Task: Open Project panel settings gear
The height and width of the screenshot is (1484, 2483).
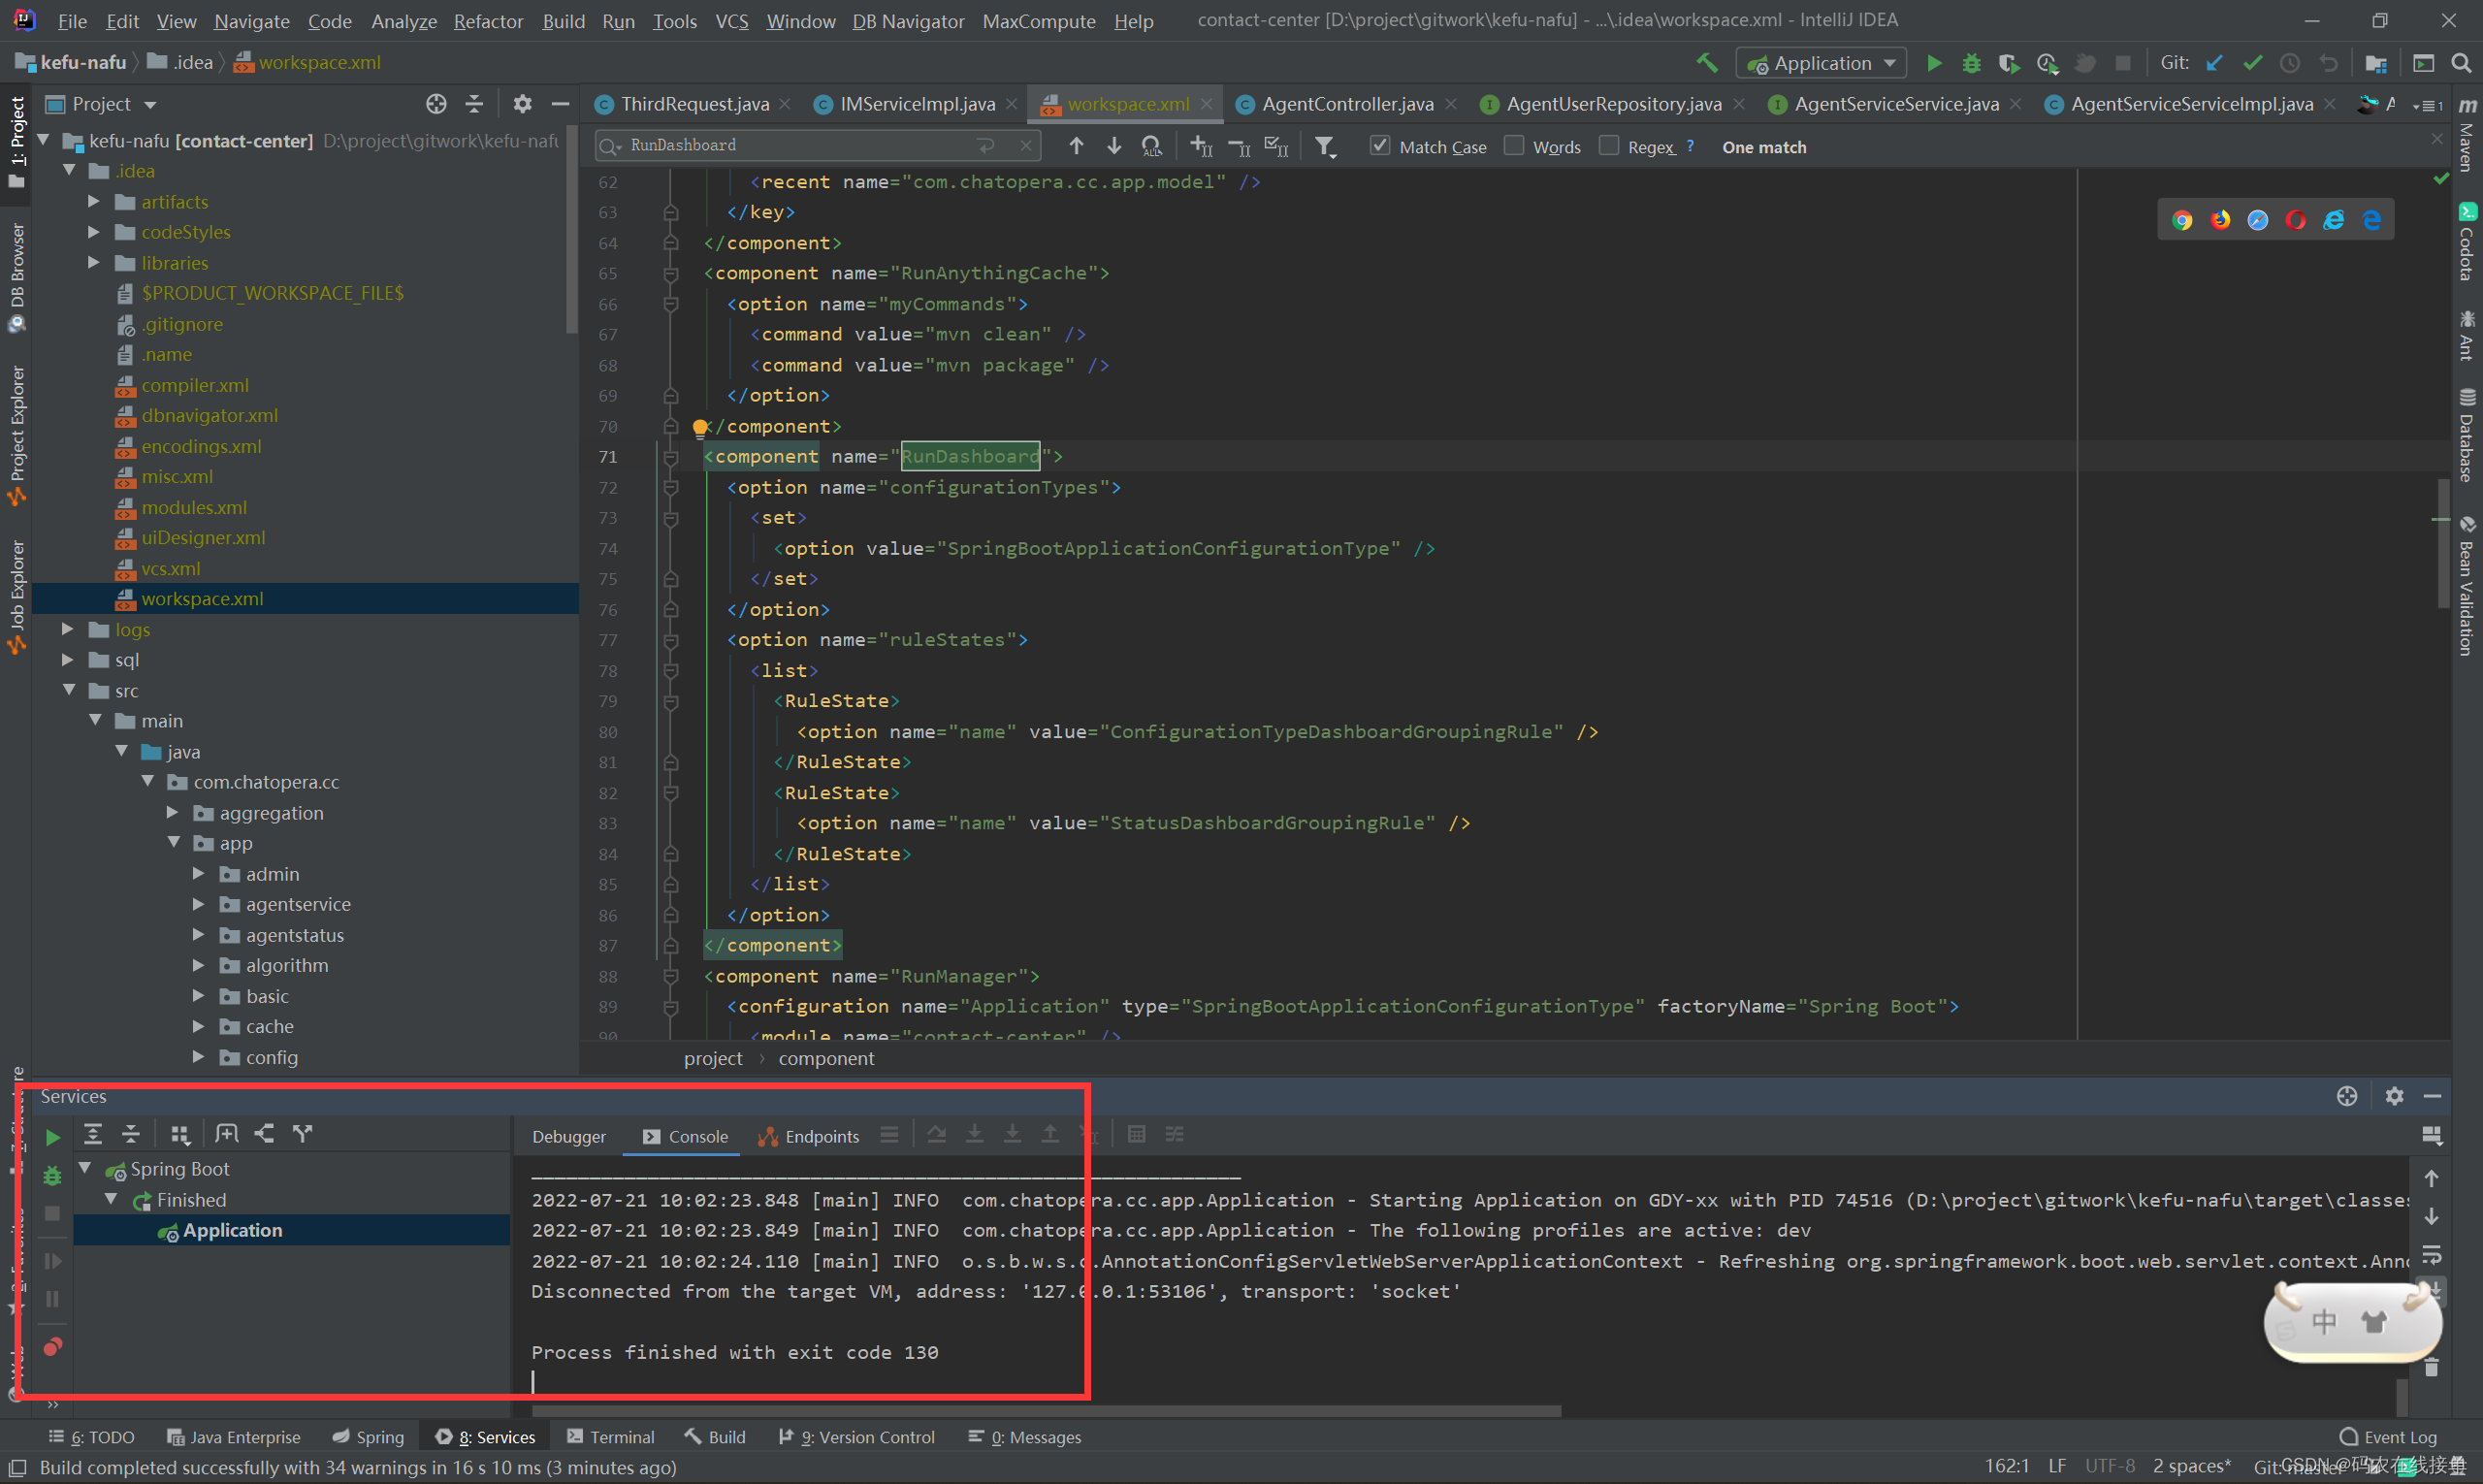Action: [x=522, y=104]
